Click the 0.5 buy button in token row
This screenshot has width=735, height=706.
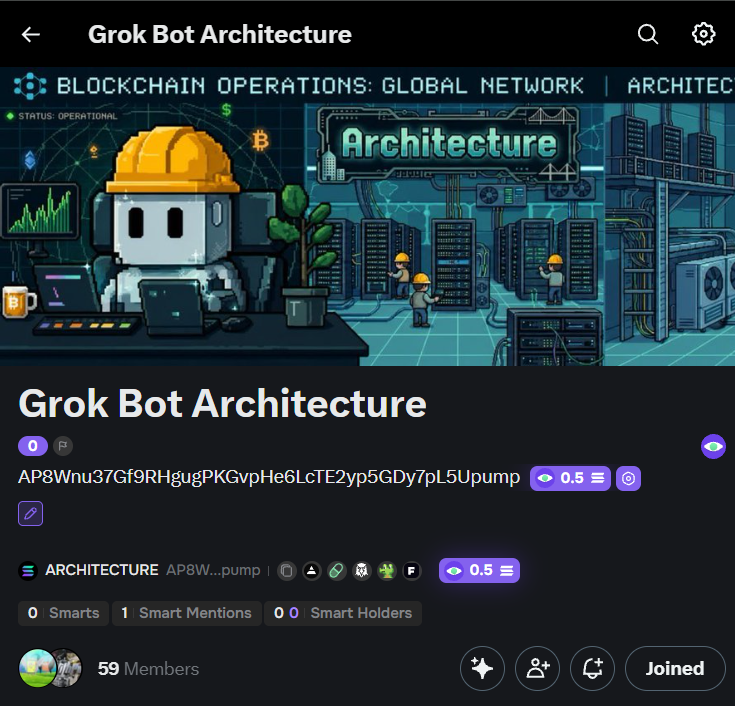[479, 571]
